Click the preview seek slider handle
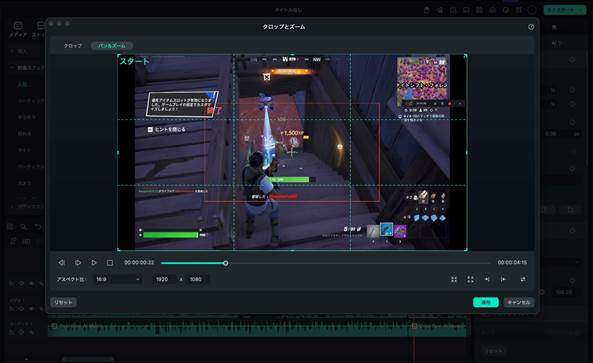 pyautogui.click(x=226, y=263)
